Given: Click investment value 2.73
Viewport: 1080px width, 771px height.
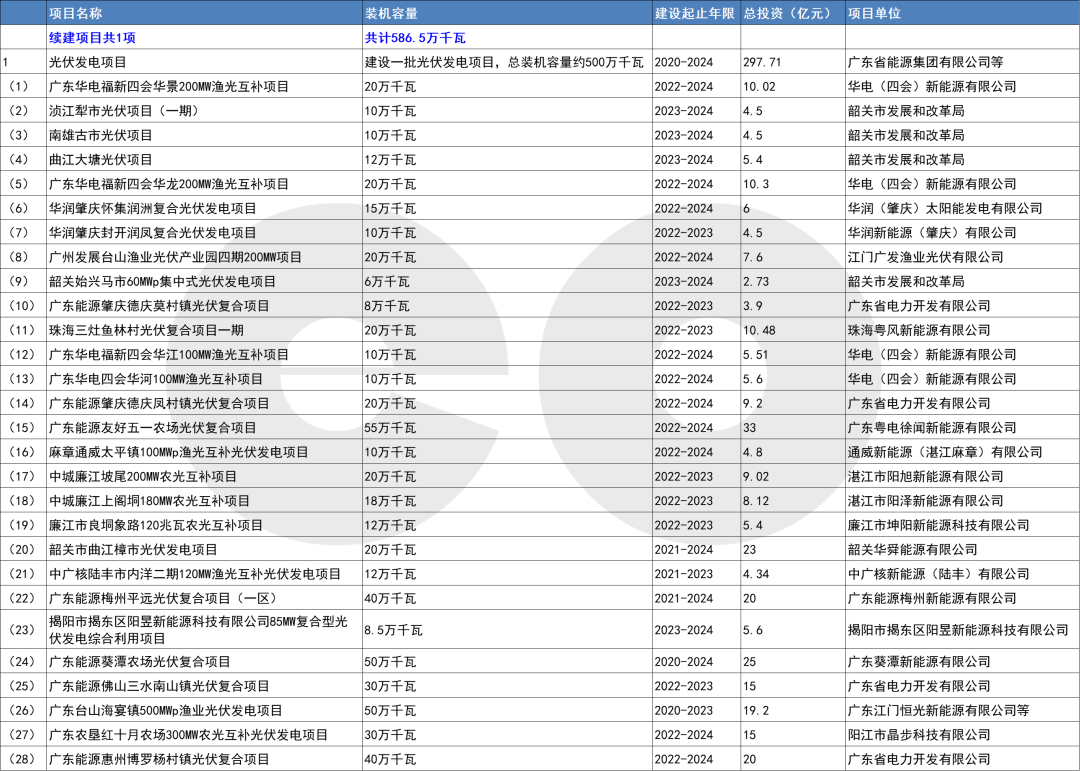Looking at the screenshot, I should tap(756, 282).
